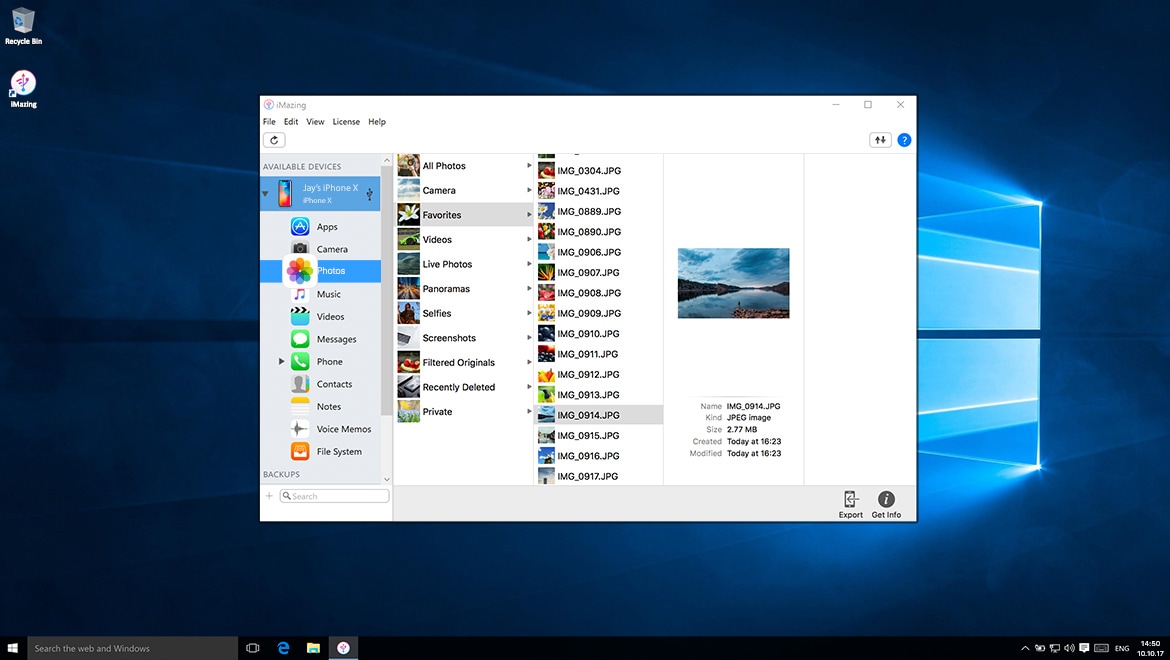This screenshot has height=660, width=1170.
Task: Open the transfers arrows button
Action: click(880, 140)
